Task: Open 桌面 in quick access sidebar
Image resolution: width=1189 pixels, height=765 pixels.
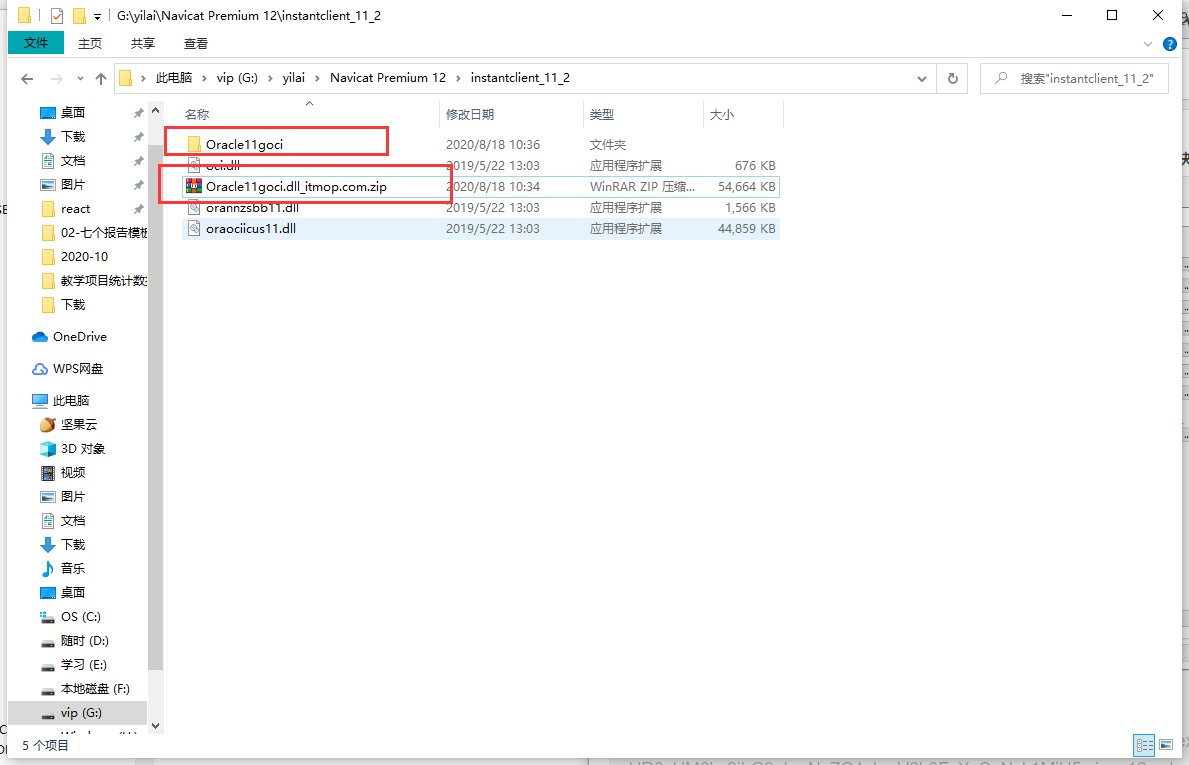Action: [73, 113]
